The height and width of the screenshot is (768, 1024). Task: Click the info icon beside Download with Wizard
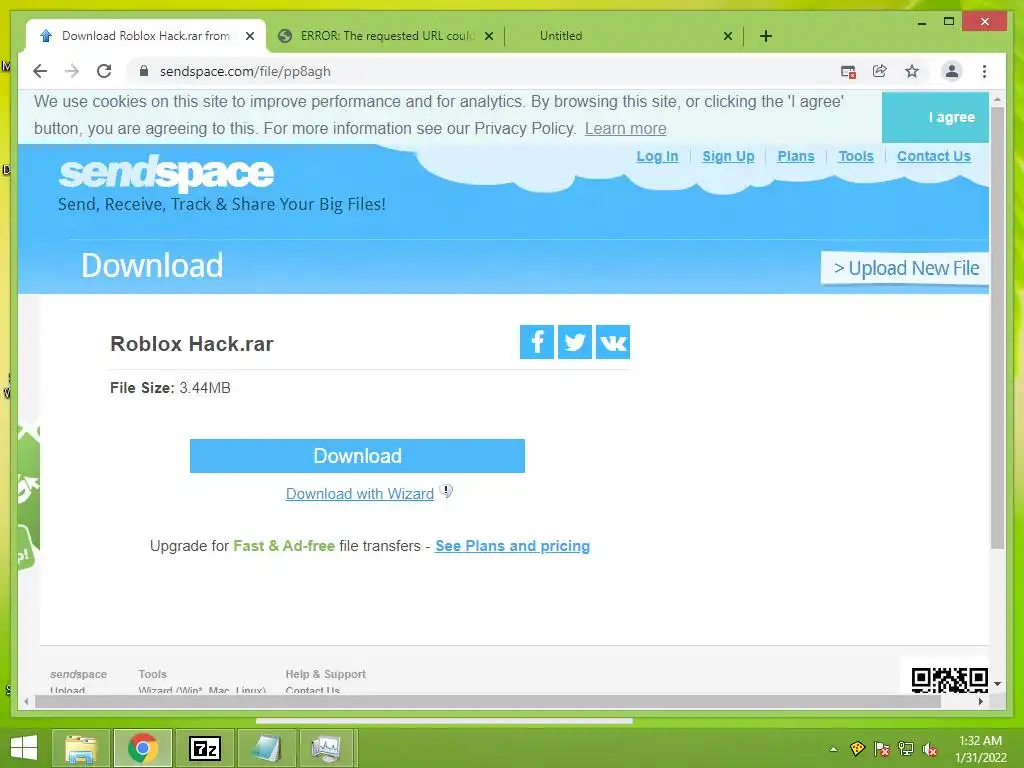446,491
